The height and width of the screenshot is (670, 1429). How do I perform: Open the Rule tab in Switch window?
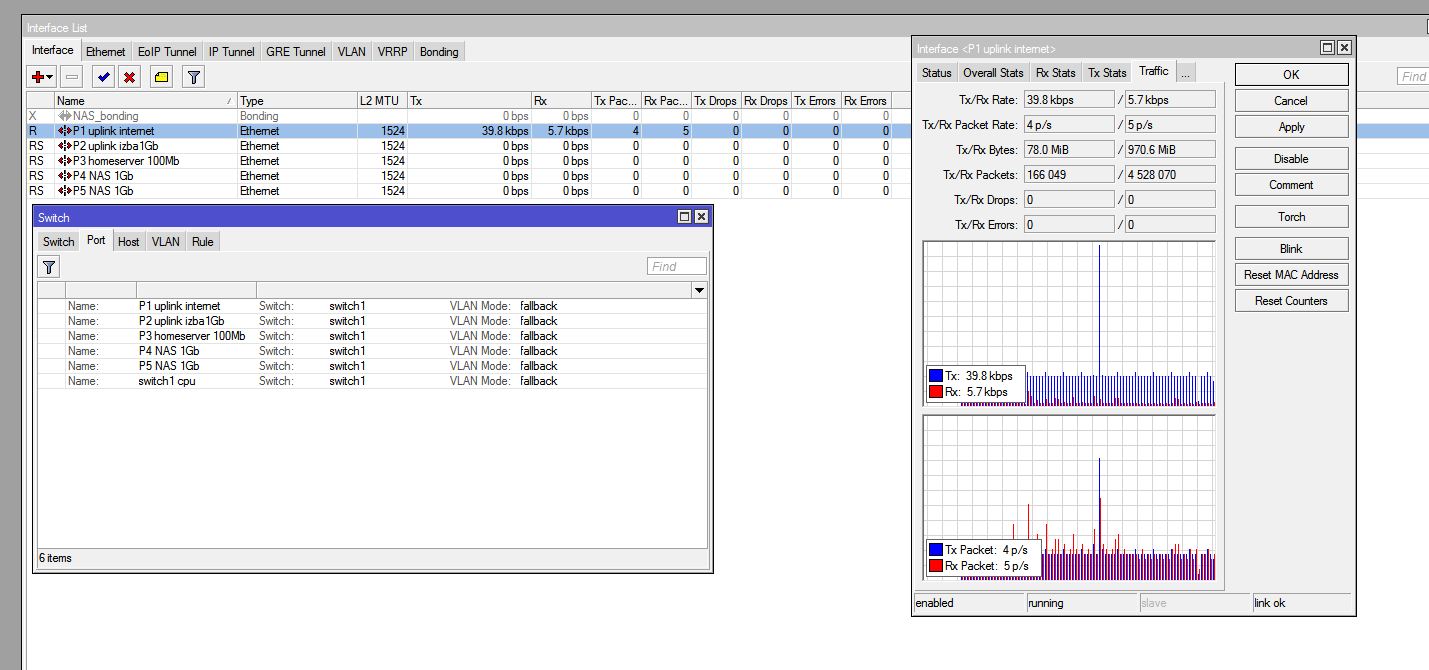point(203,241)
